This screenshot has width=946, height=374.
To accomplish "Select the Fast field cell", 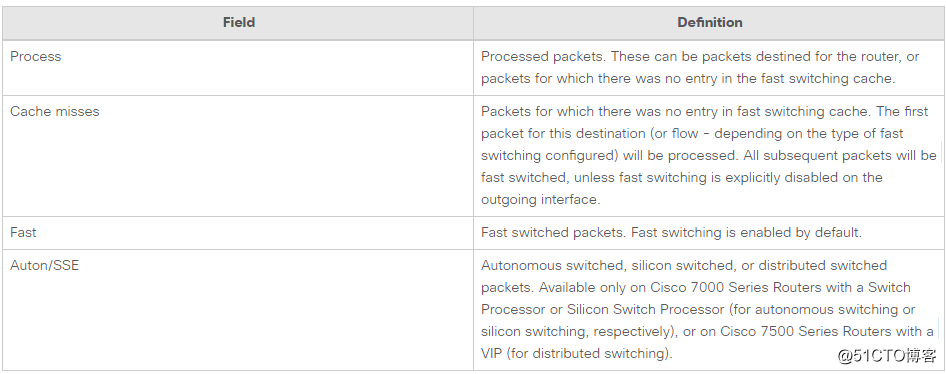I will pyautogui.click(x=238, y=233).
